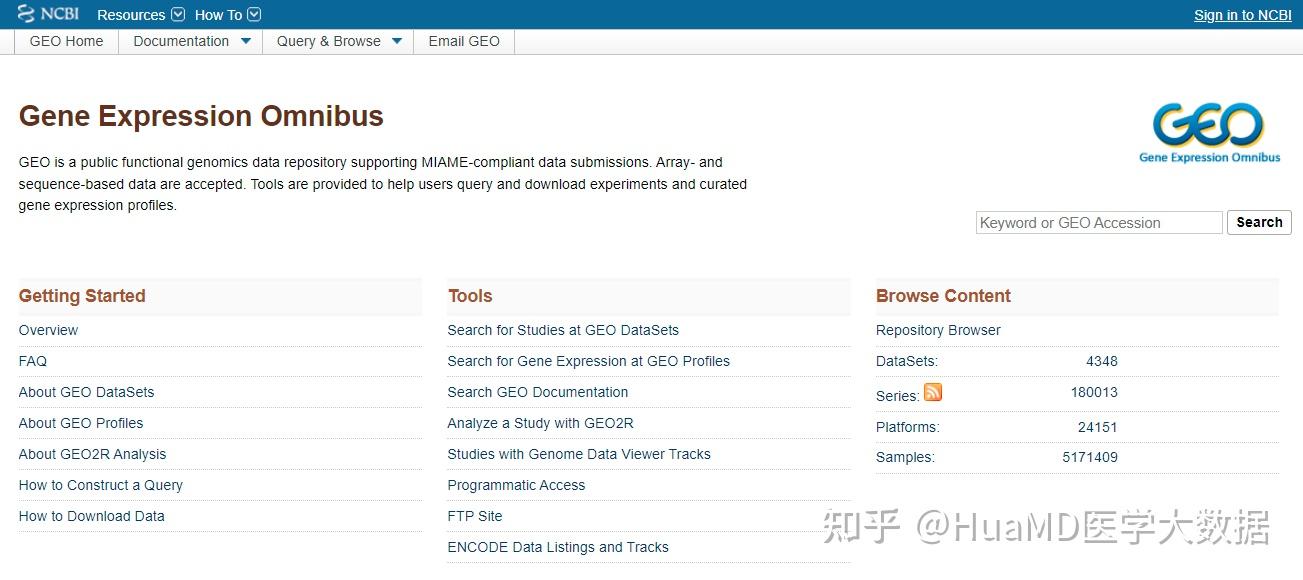The width and height of the screenshot is (1303, 580).
Task: Click the Series count 180013
Action: pos(1094,392)
